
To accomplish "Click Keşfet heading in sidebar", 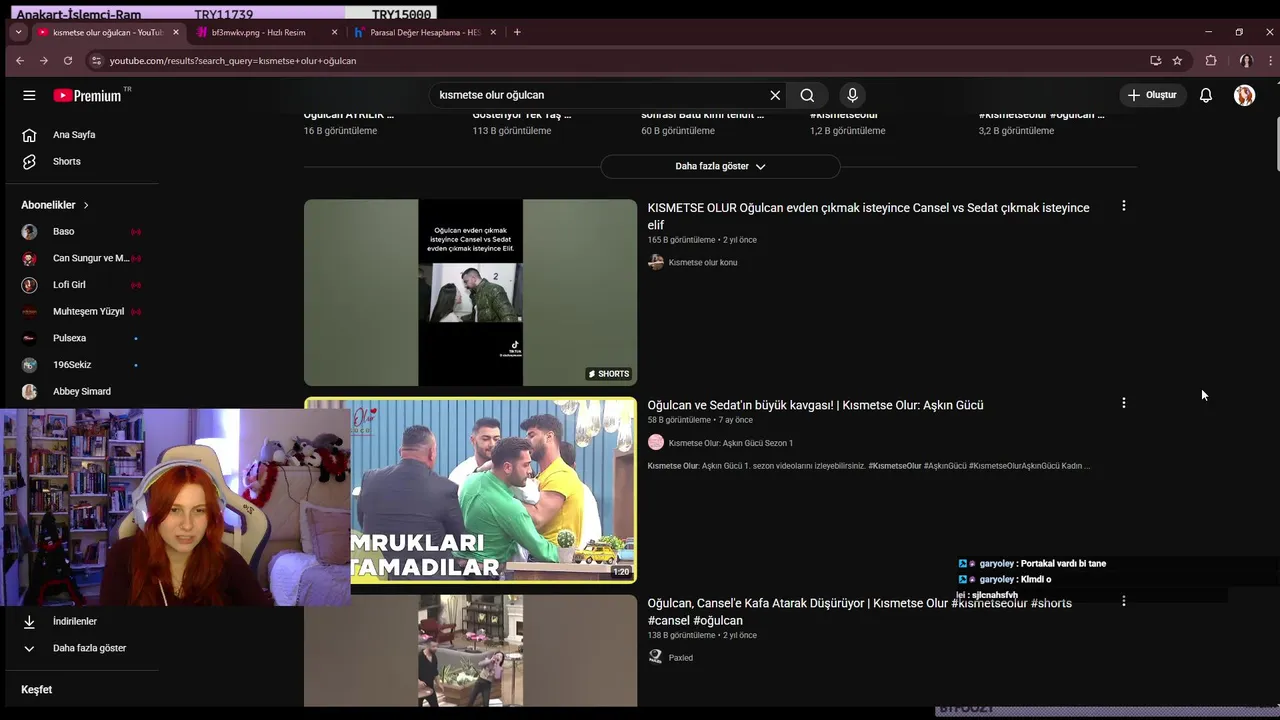I will point(37,690).
